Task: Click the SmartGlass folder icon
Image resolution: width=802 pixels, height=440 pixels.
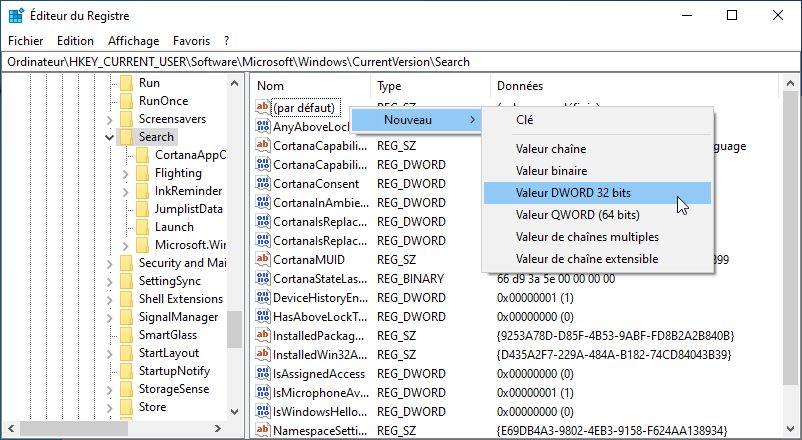Action: pyautogui.click(x=126, y=335)
